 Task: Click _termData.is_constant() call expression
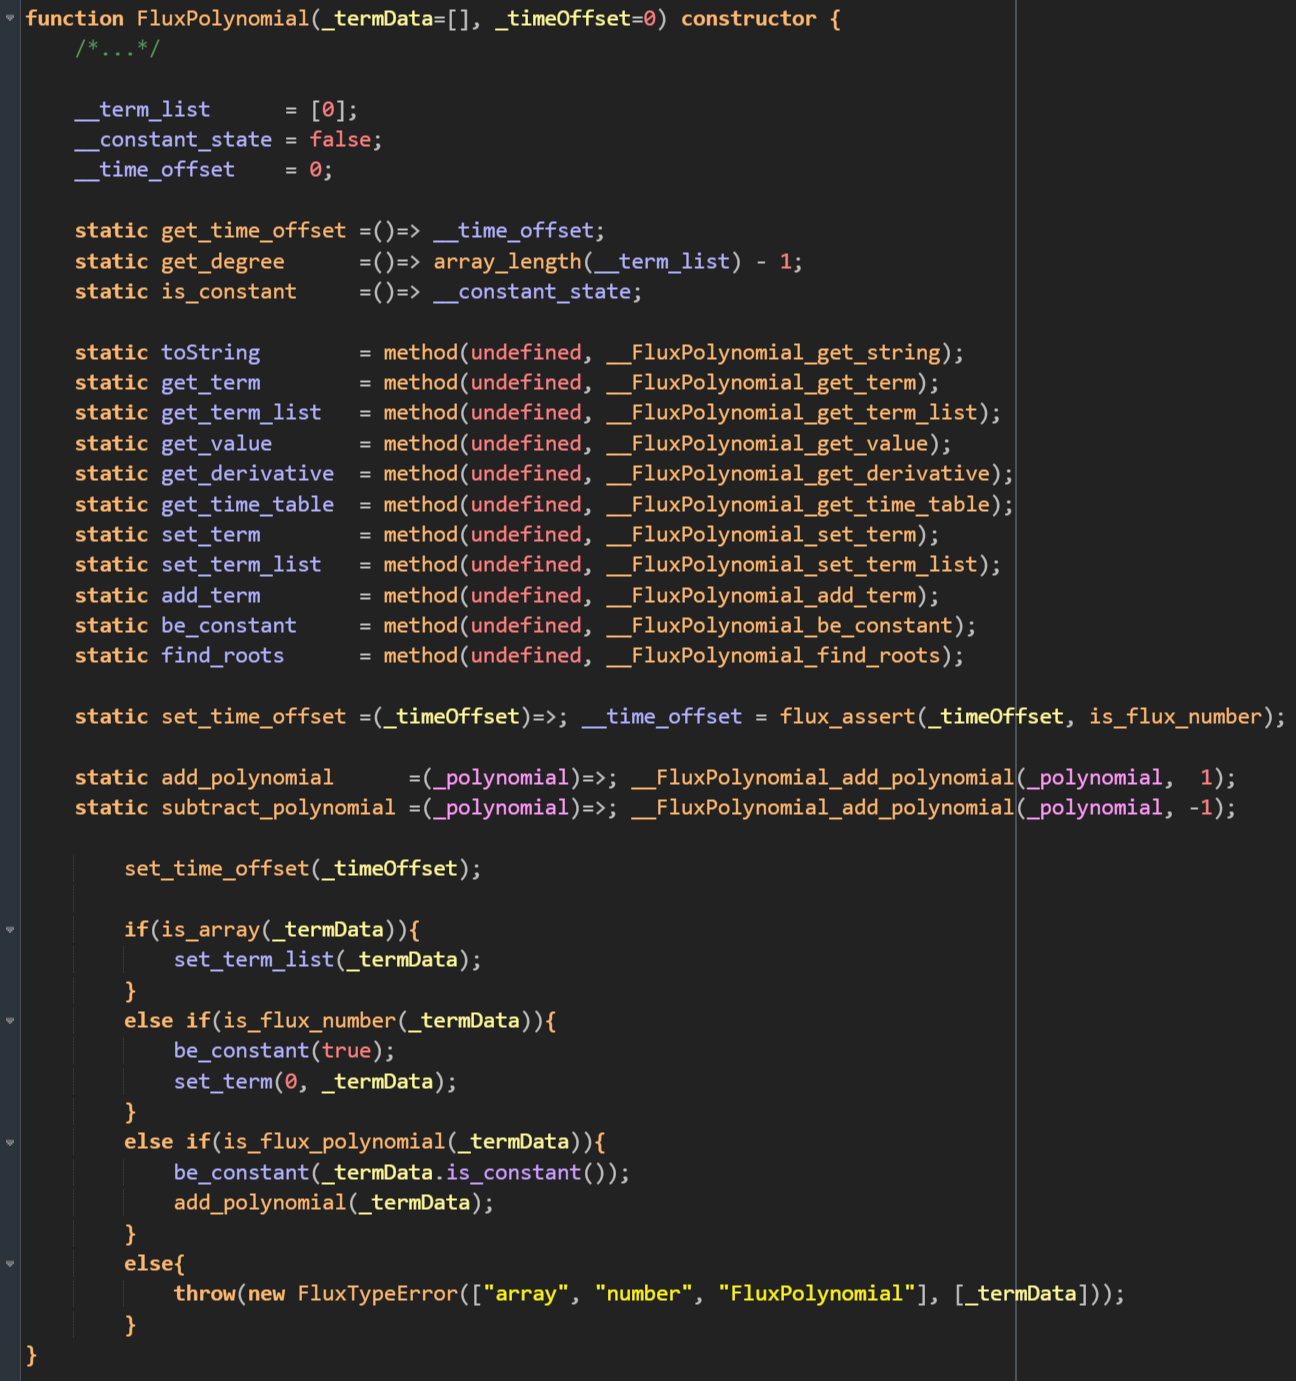(470, 1172)
